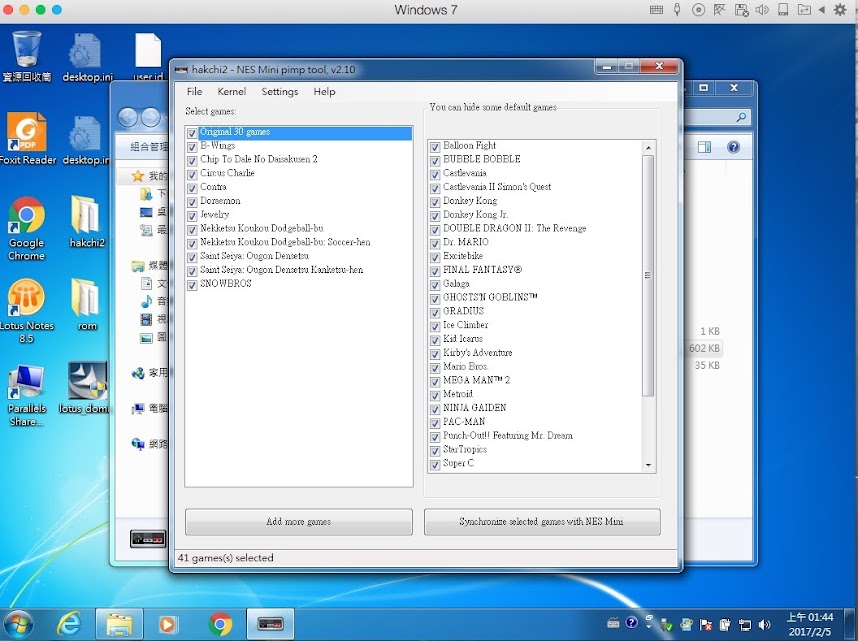Launch Internet Explorer from the taskbar
858x641 pixels.
69,624
